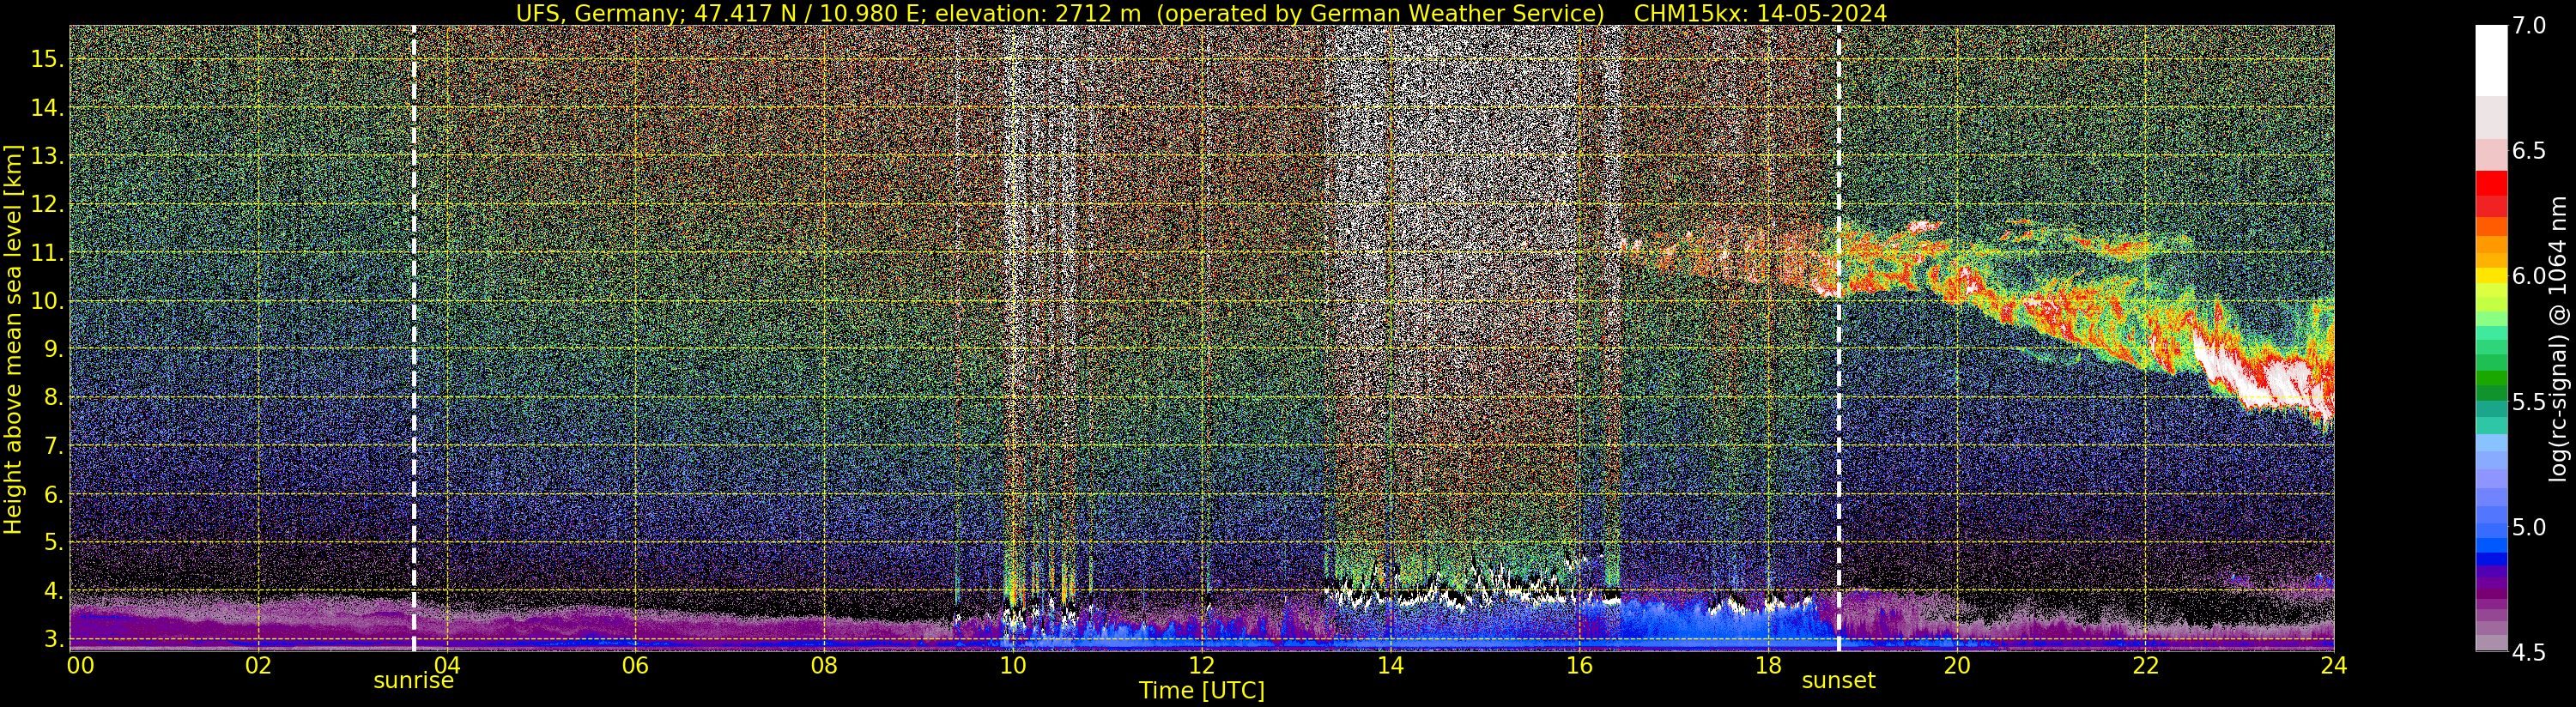Click the 14 hour tick on the time axis

[x=1389, y=665]
